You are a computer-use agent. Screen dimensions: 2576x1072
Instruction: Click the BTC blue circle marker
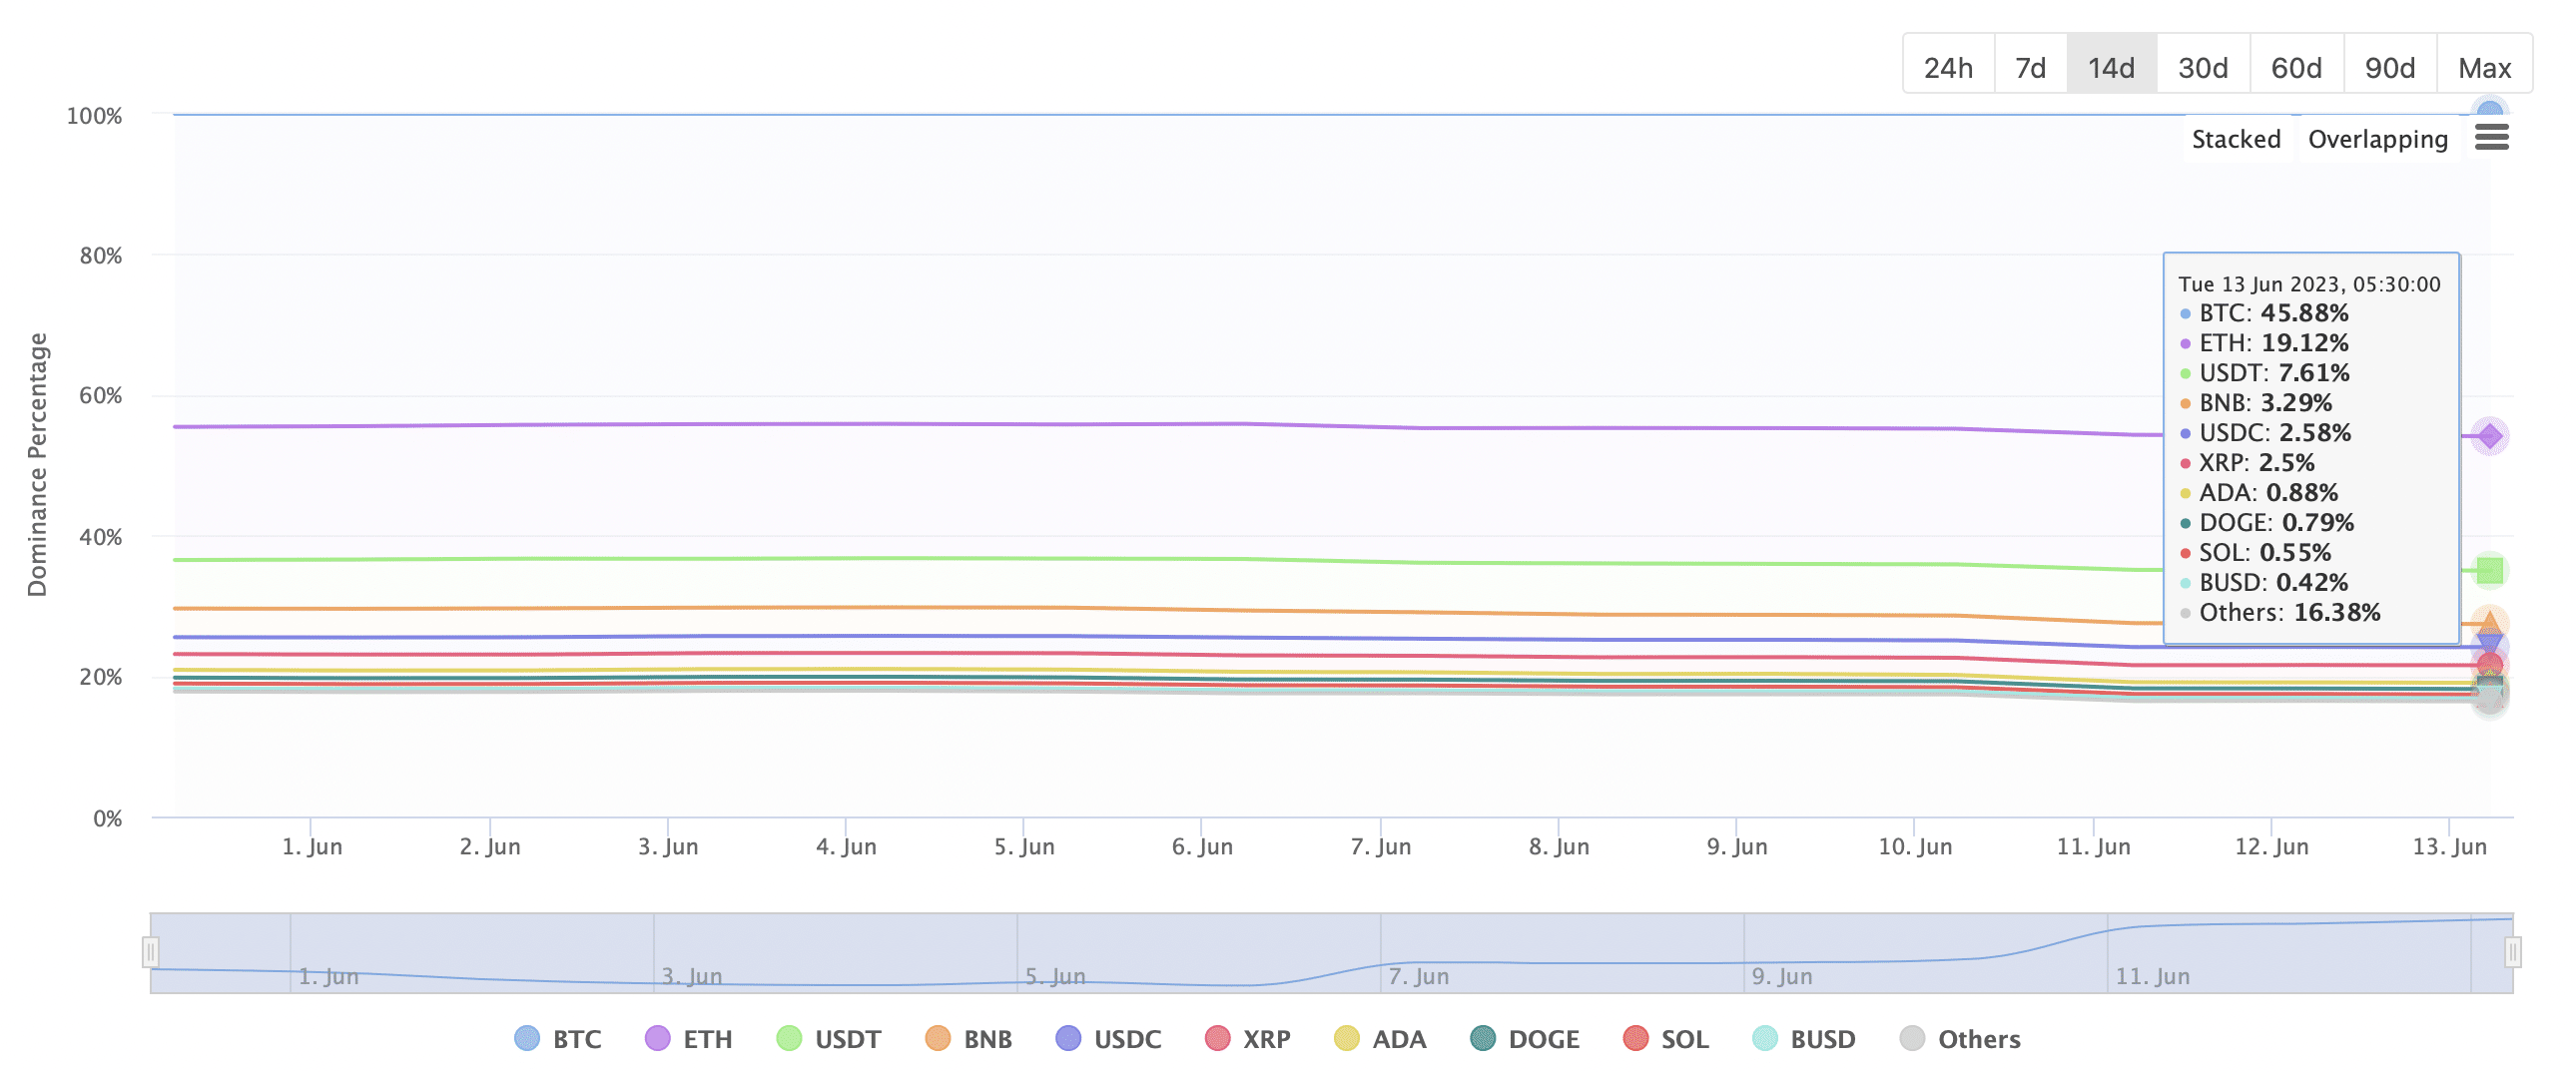2489,112
